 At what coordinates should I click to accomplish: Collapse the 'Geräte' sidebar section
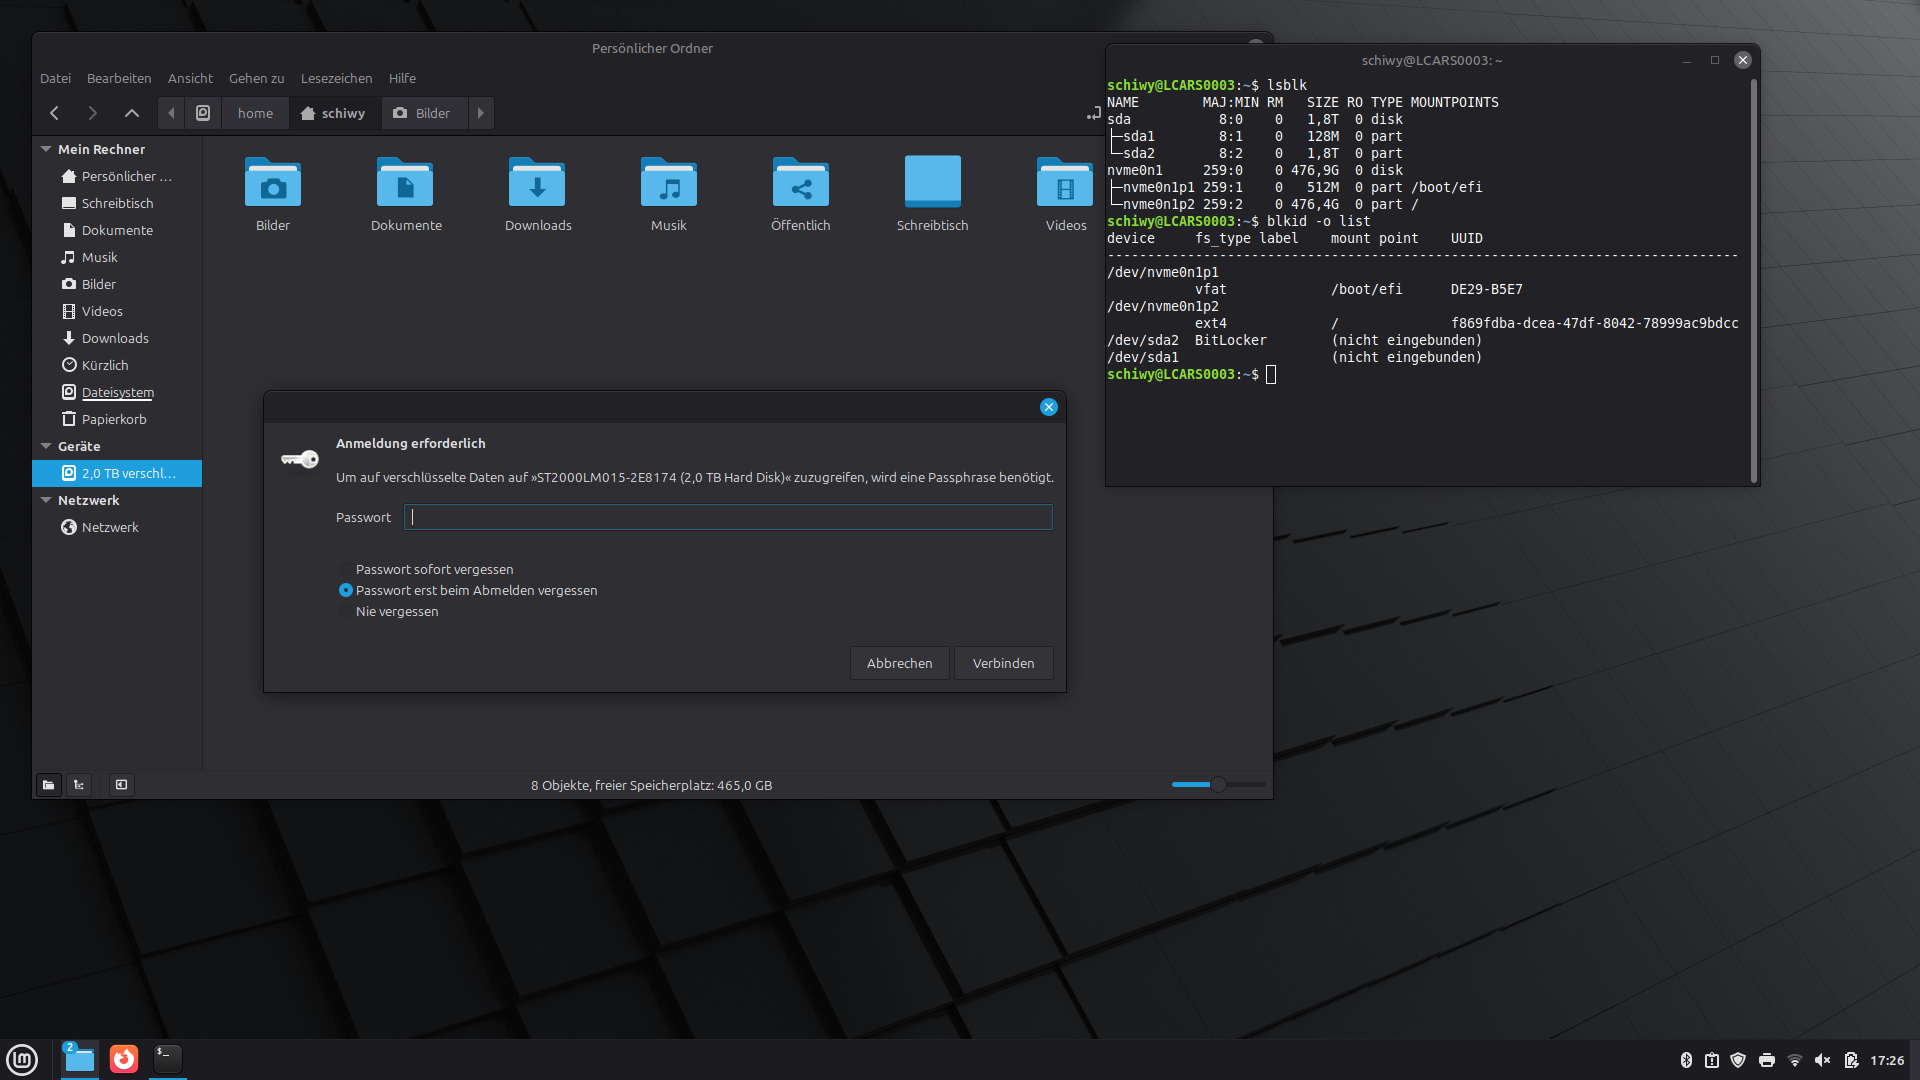(x=46, y=446)
